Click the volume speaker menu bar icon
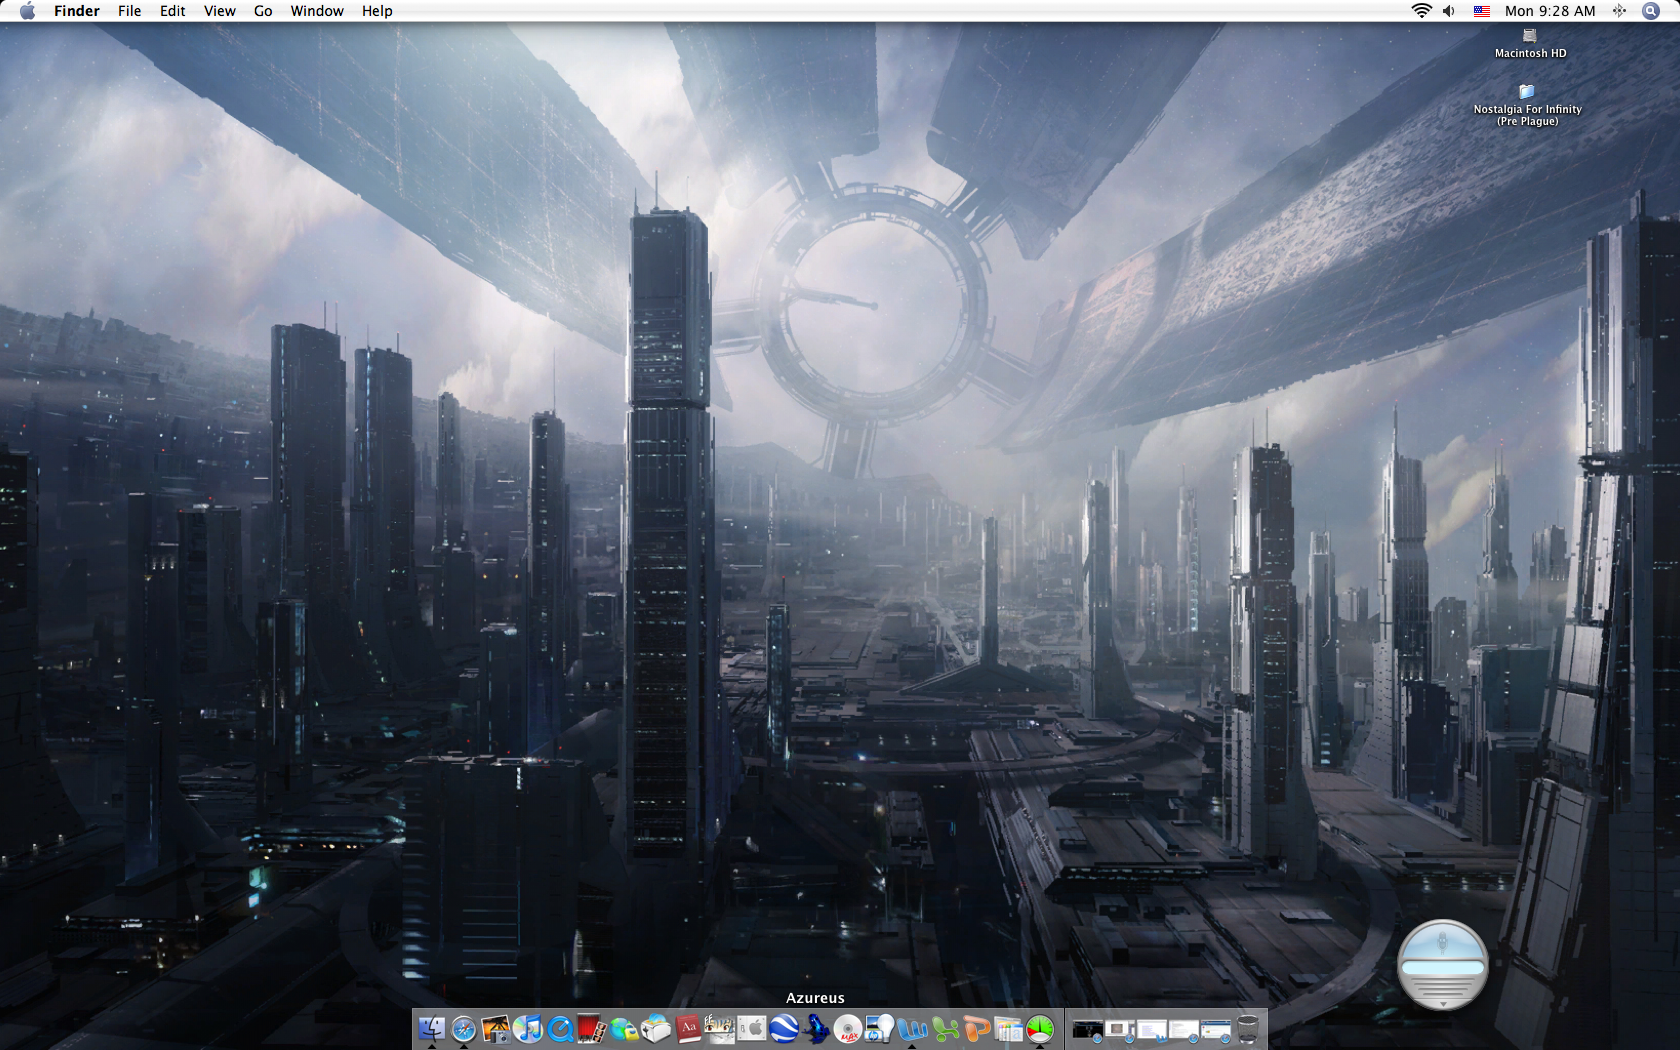The image size is (1680, 1050). click(x=1449, y=11)
